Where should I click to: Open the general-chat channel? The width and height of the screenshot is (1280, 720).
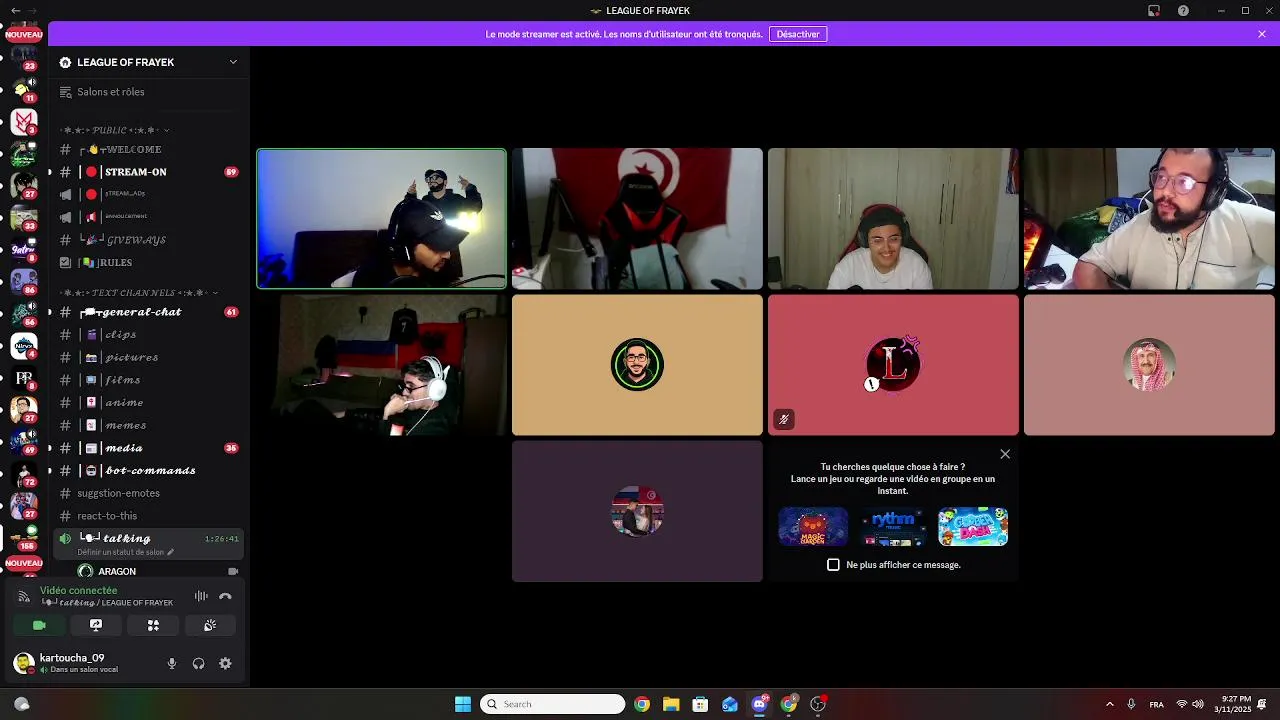[x=150, y=312]
